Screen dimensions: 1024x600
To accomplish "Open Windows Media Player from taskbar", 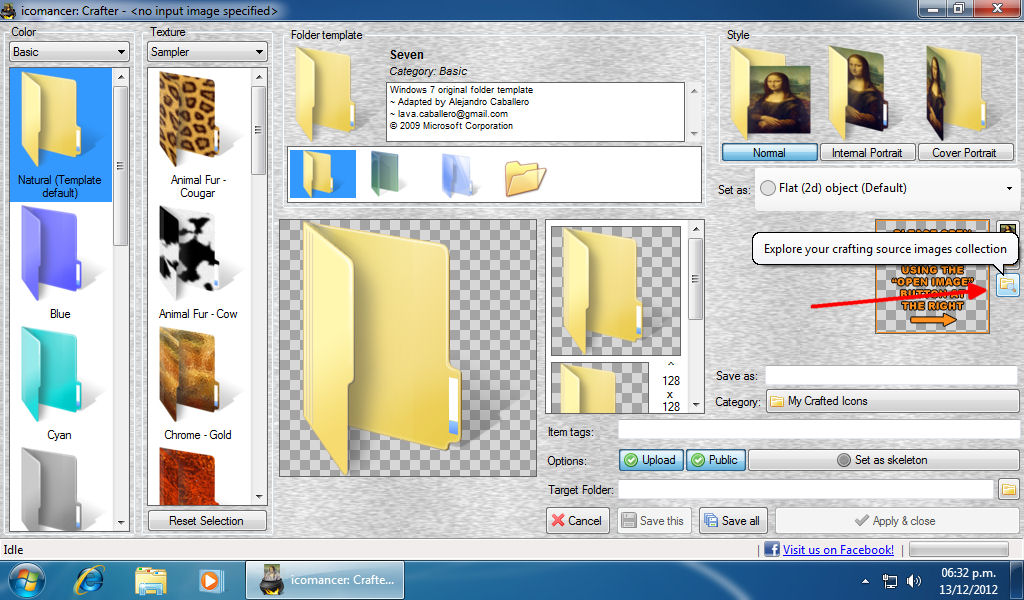I will [211, 580].
